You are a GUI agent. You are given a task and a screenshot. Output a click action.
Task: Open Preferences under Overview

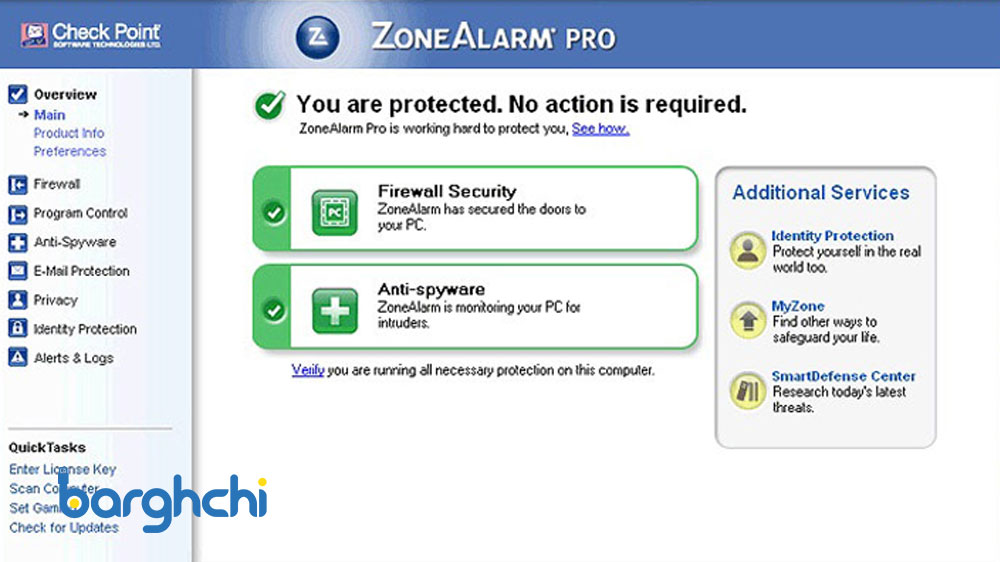(70, 152)
